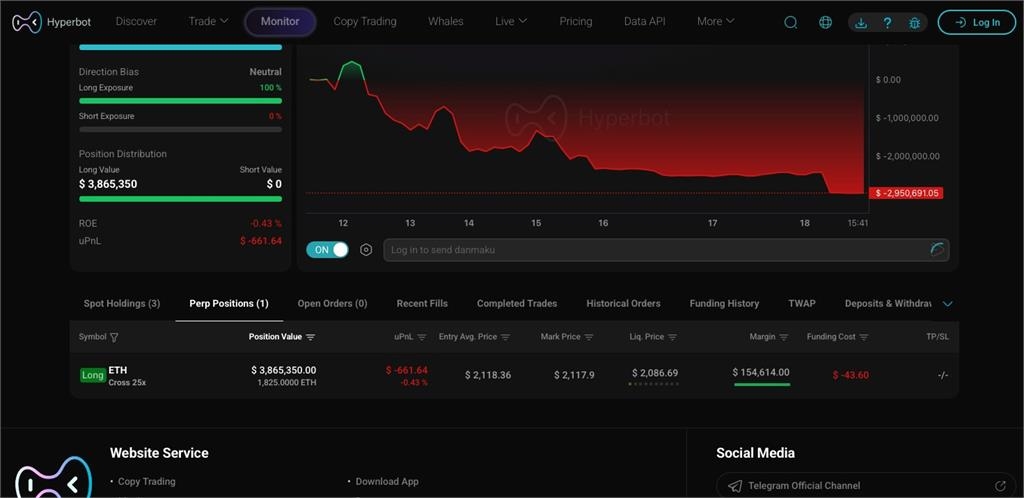Click the download icon in header
The image size is (1024, 498).
[861, 23]
